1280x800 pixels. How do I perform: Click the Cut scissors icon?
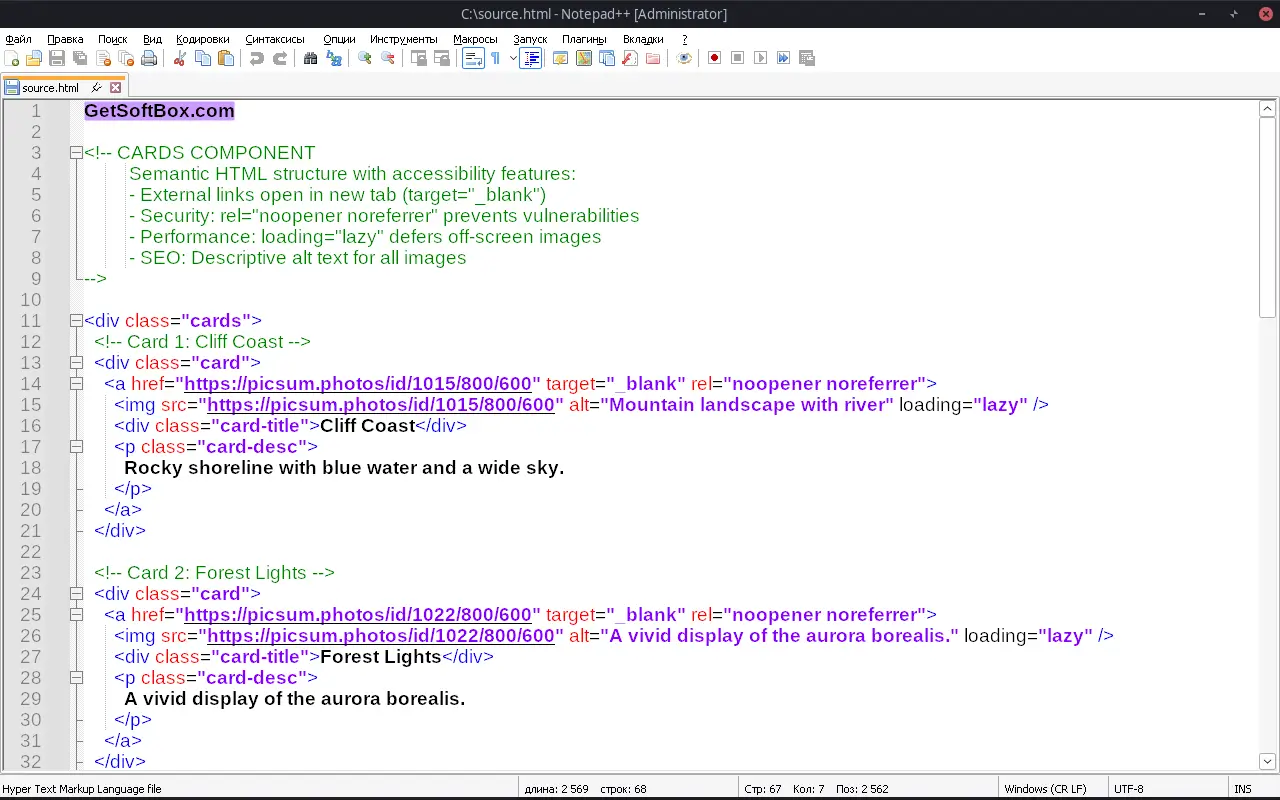tap(180, 58)
